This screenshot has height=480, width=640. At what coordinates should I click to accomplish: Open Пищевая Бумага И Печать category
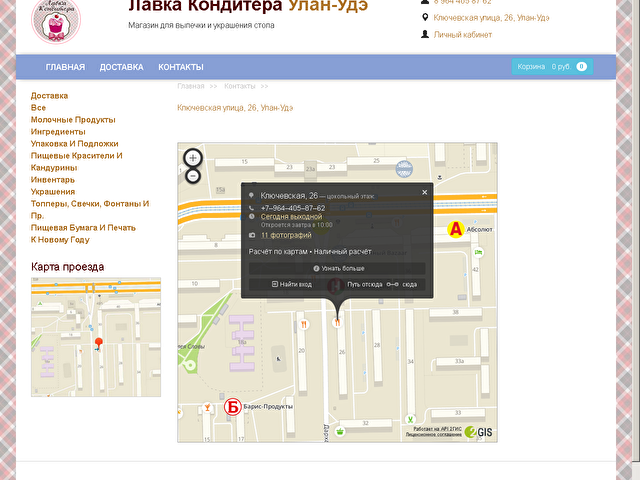point(83,228)
